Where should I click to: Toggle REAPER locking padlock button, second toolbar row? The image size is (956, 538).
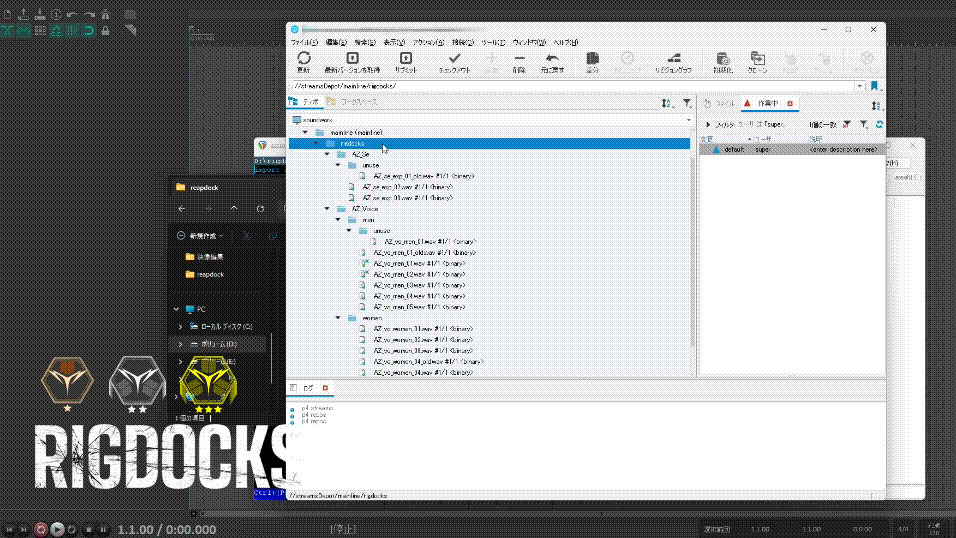[x=105, y=30]
